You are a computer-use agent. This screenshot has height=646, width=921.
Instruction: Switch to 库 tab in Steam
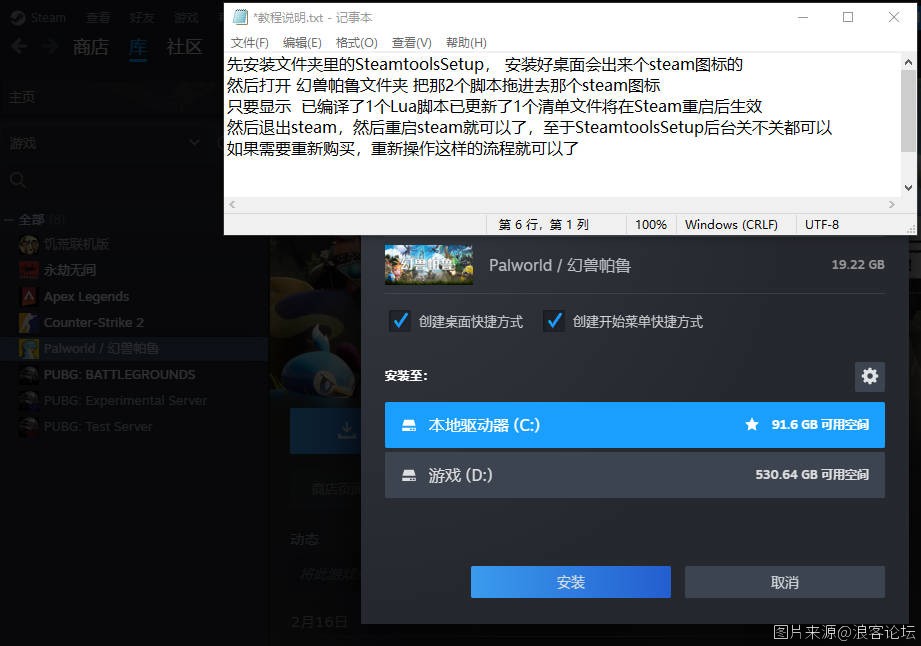[138, 47]
